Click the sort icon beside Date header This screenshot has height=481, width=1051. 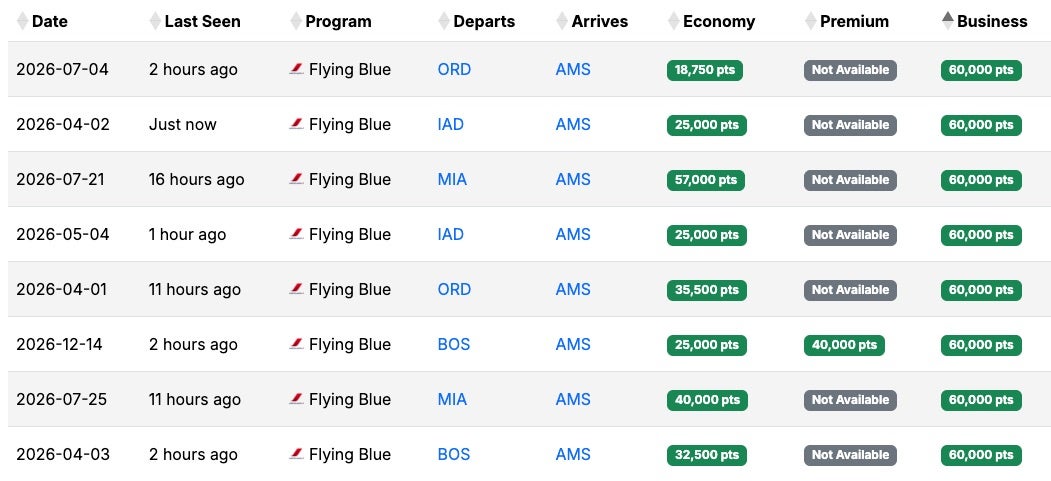tap(23, 21)
